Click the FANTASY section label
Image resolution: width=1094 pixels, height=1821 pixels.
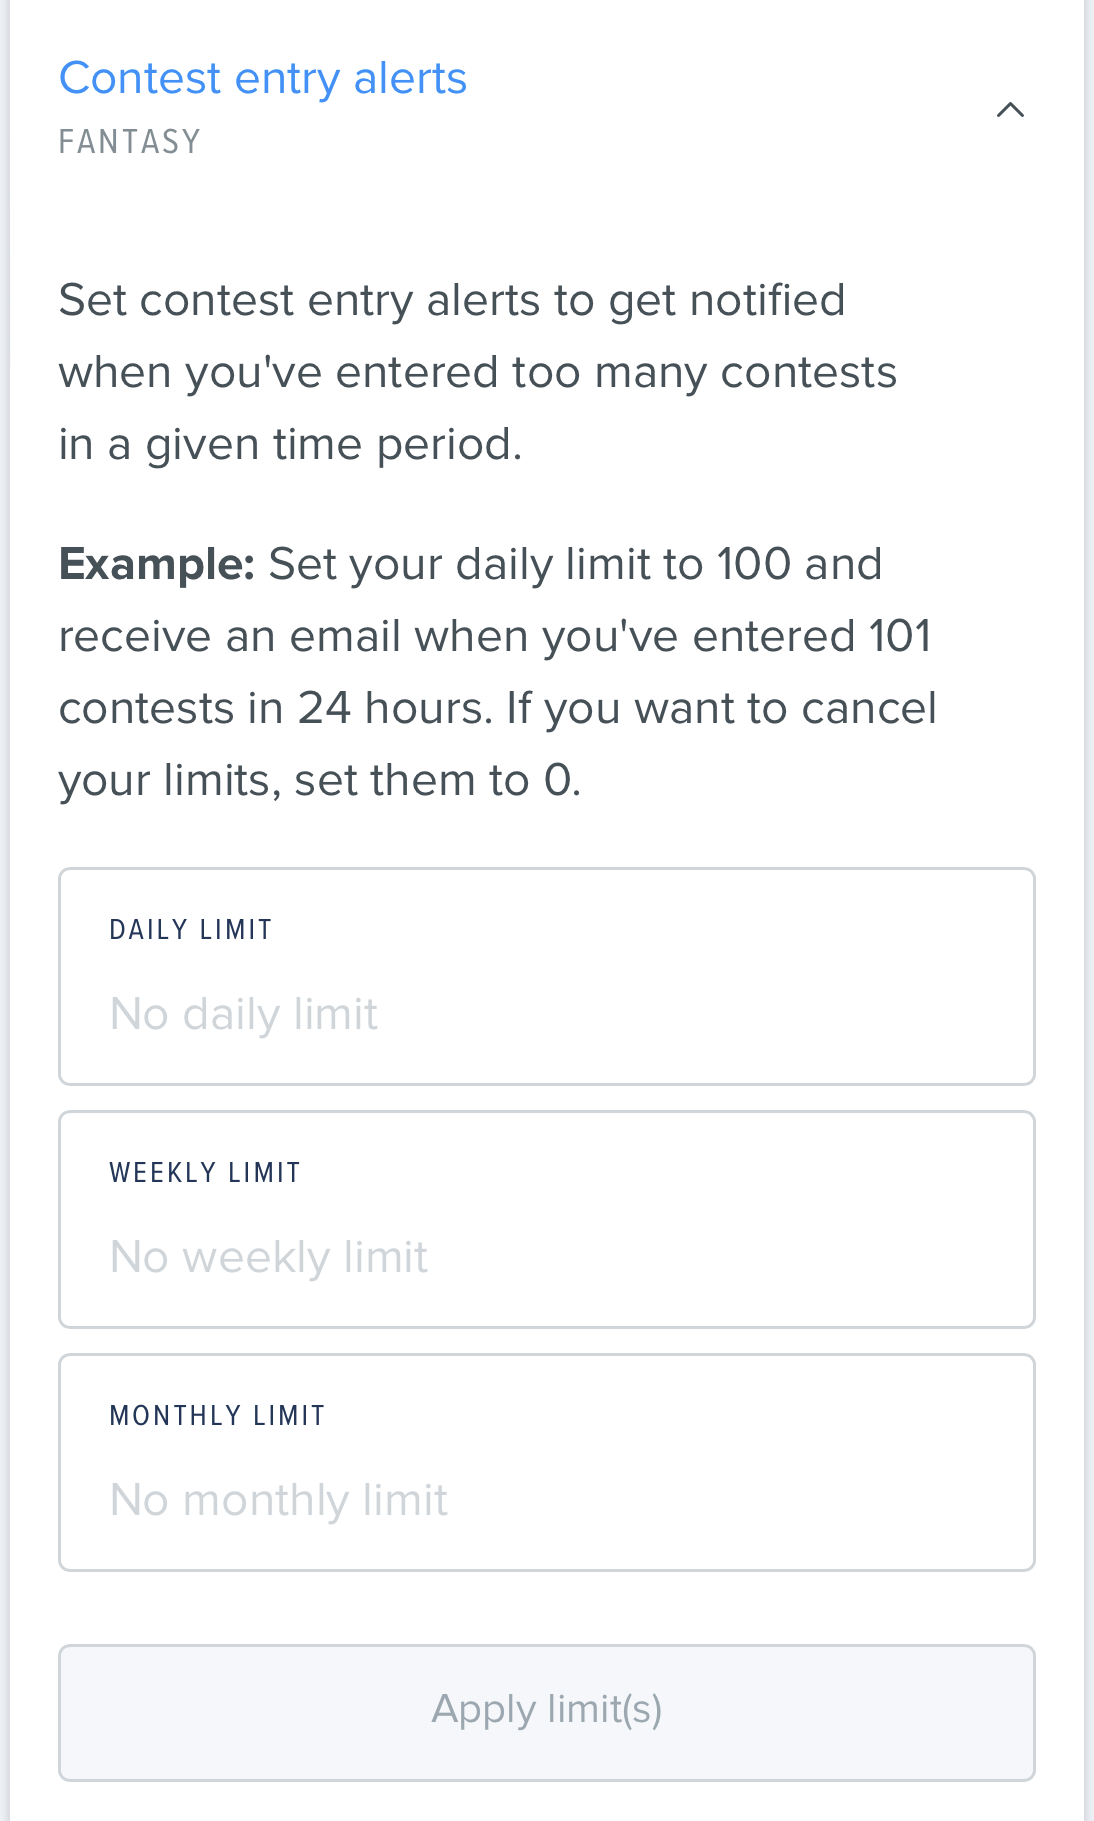[130, 141]
